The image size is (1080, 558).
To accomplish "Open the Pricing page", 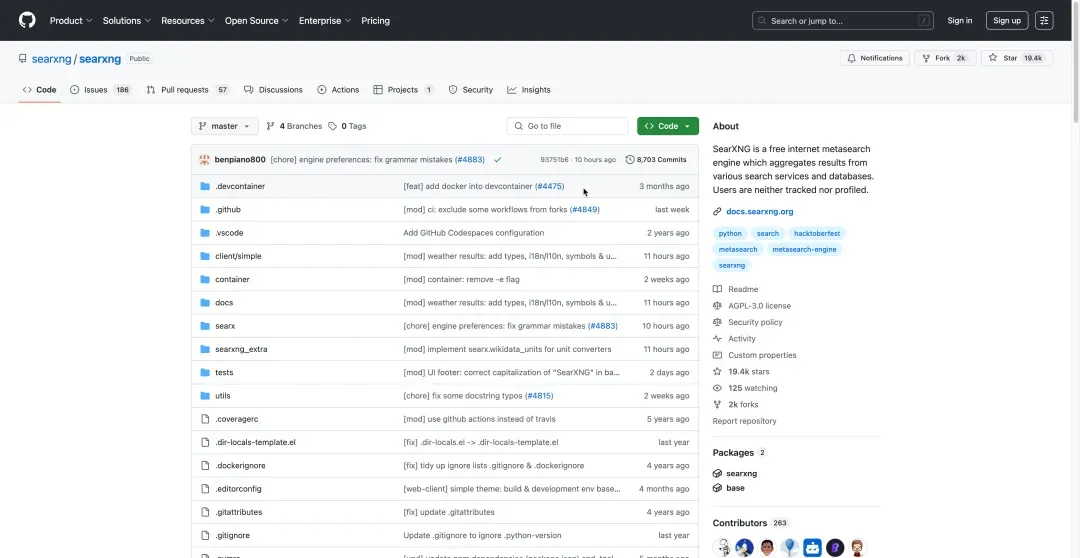I will (x=375, y=21).
